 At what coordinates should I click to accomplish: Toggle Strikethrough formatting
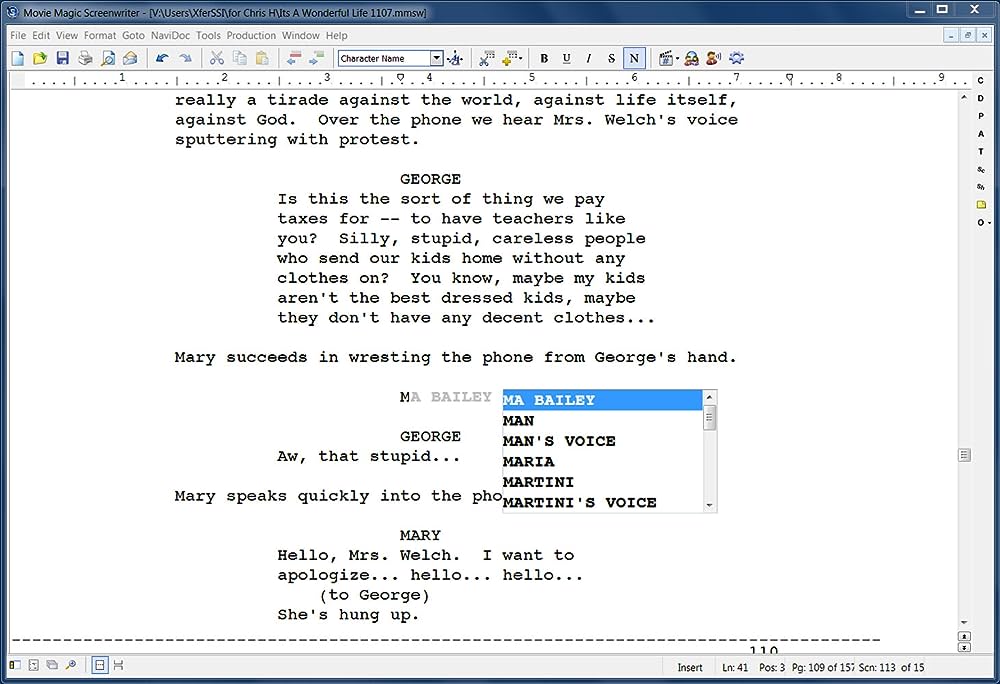[611, 59]
